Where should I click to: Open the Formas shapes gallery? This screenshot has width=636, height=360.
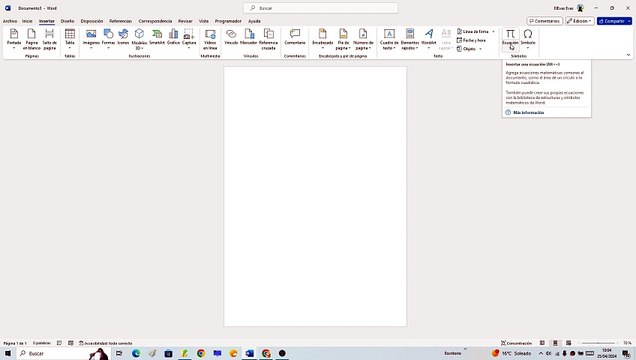coord(108,39)
